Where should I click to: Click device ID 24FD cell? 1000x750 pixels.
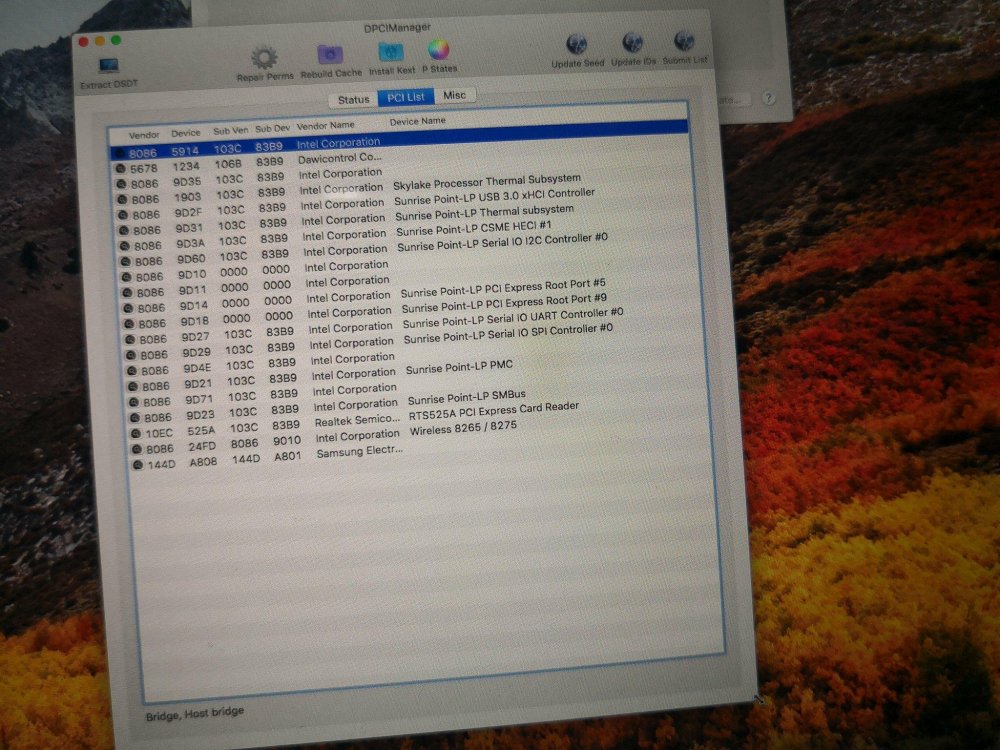pos(202,446)
